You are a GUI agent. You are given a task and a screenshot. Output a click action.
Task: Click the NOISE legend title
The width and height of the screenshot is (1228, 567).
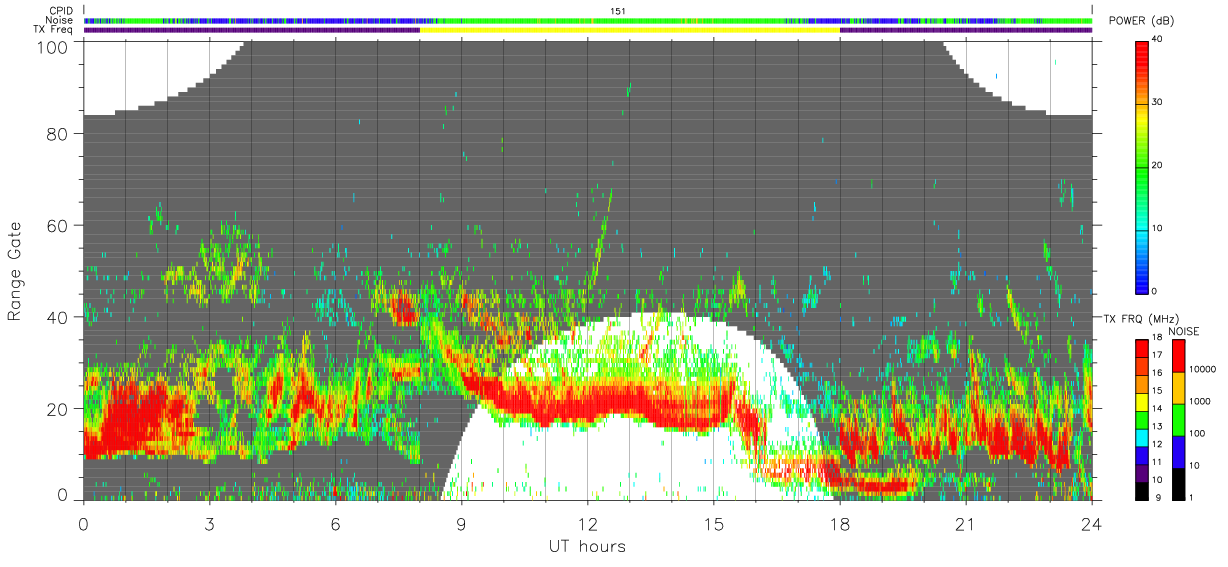1183,331
